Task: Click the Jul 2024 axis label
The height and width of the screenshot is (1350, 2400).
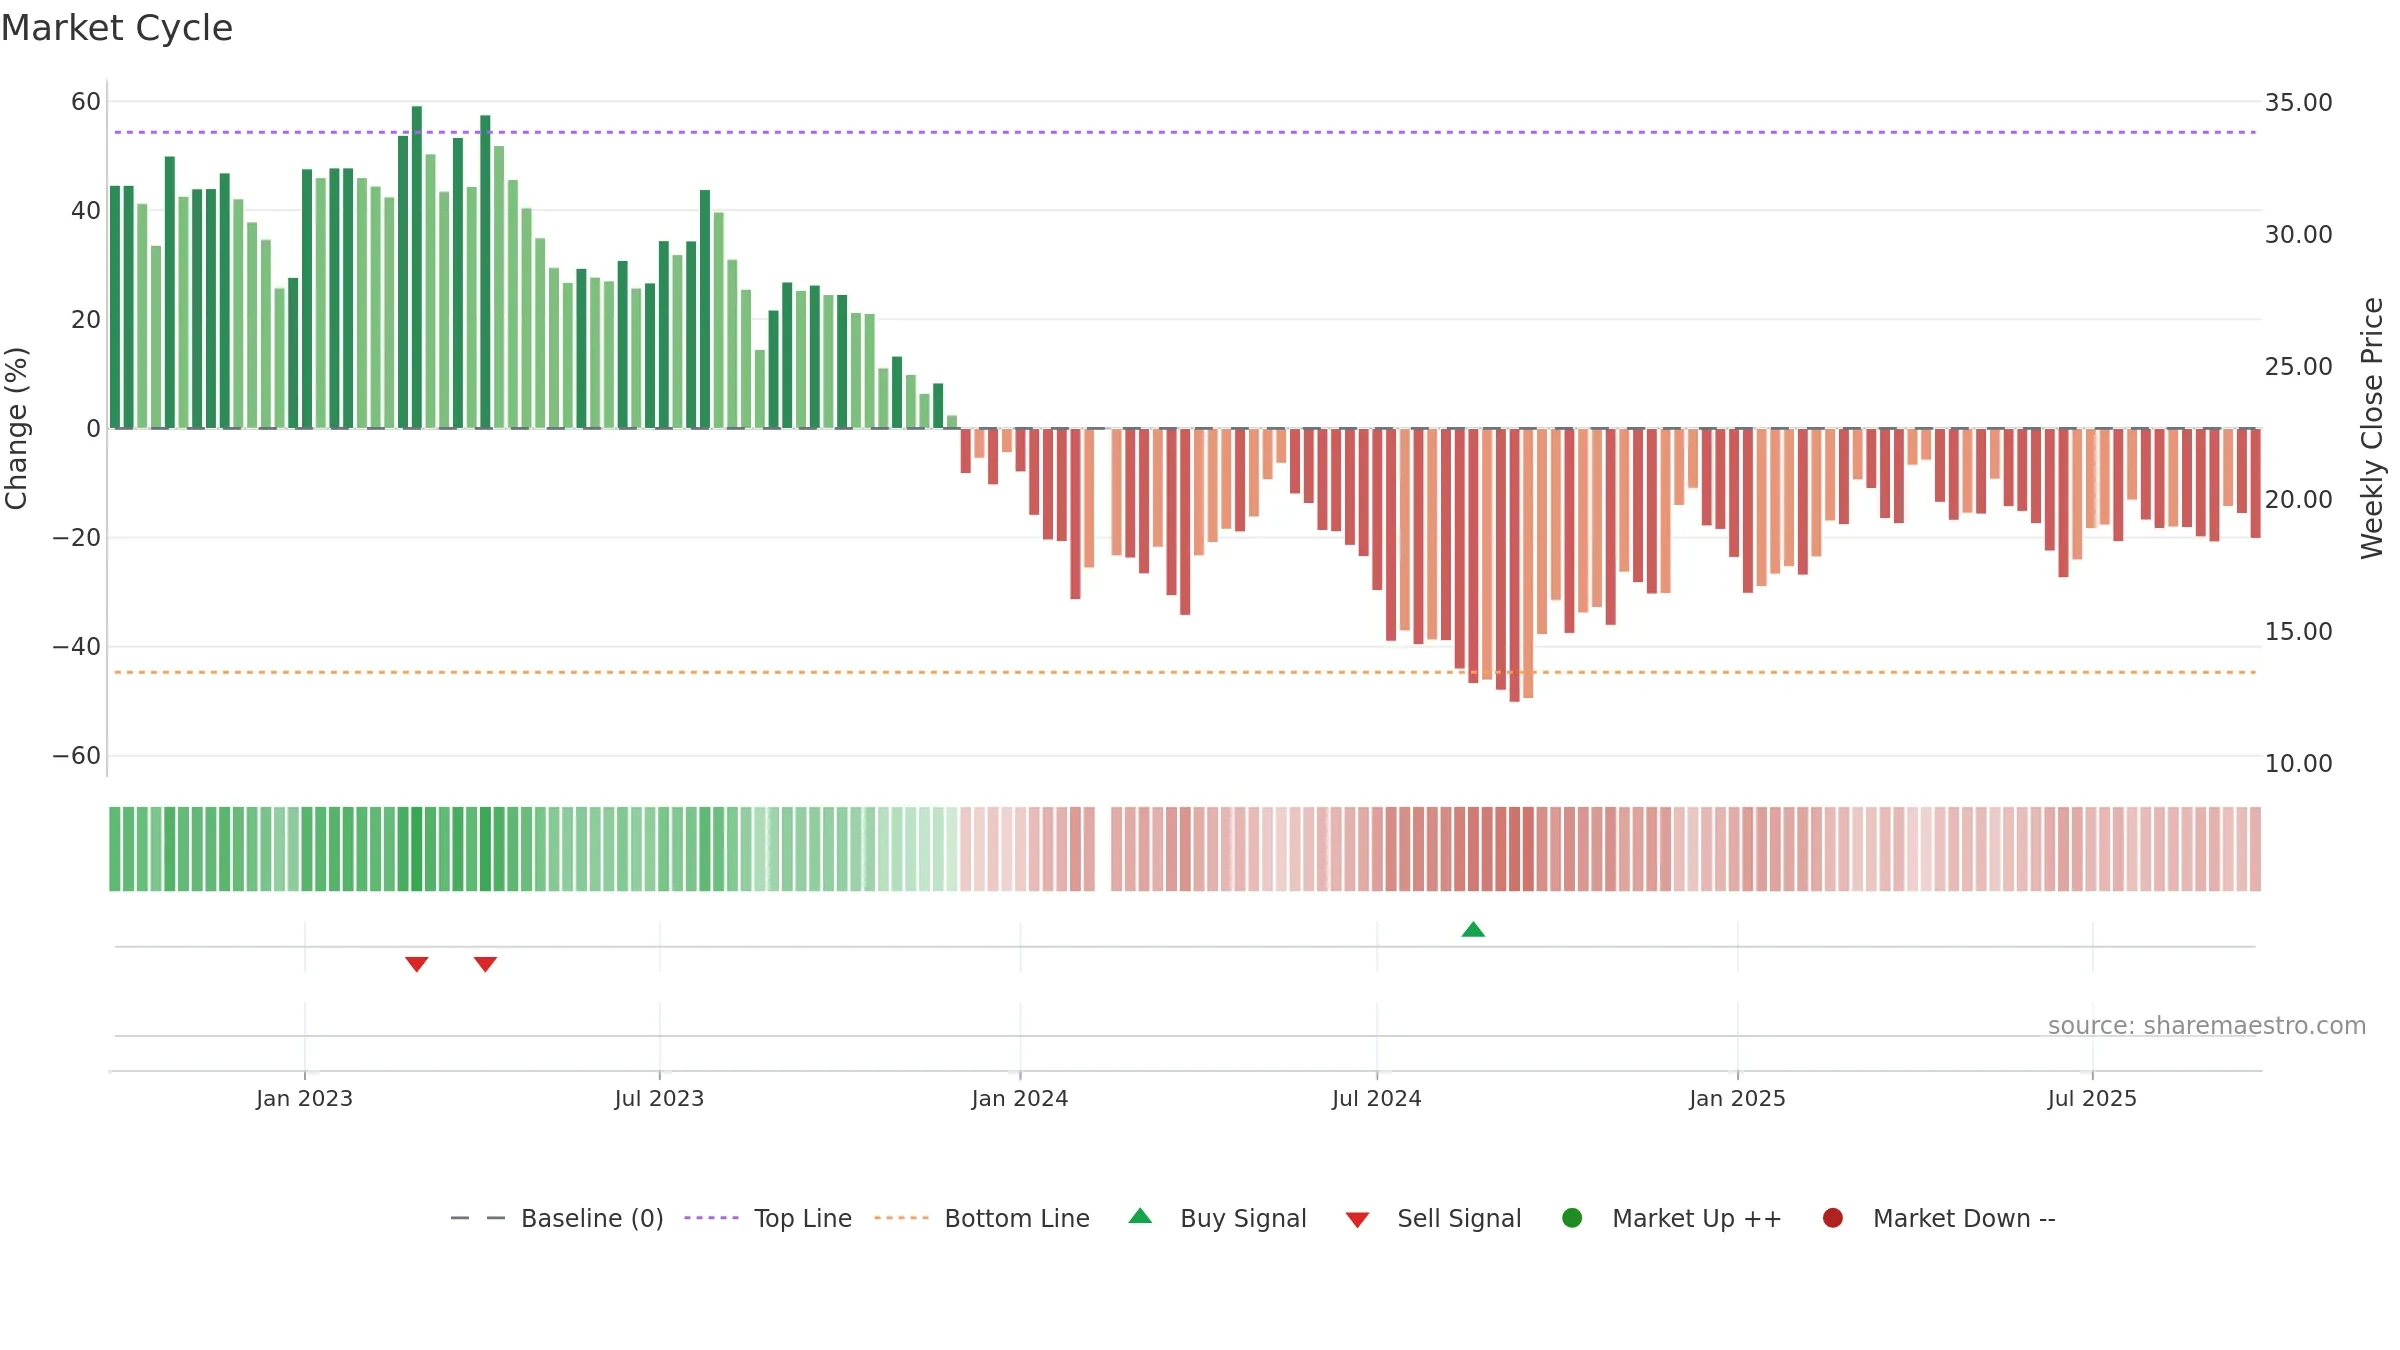Action: [1376, 1099]
